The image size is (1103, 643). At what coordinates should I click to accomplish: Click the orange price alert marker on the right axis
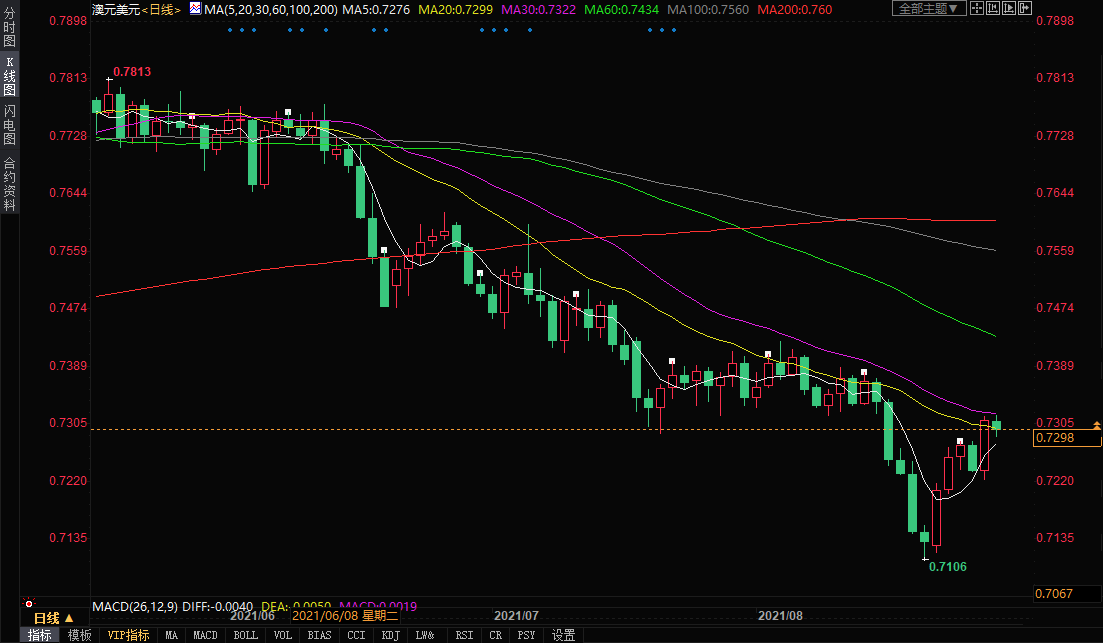tap(1097, 426)
